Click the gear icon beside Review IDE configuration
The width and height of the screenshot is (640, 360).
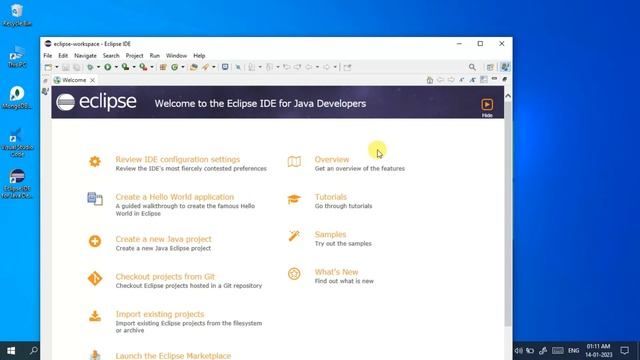coord(95,161)
